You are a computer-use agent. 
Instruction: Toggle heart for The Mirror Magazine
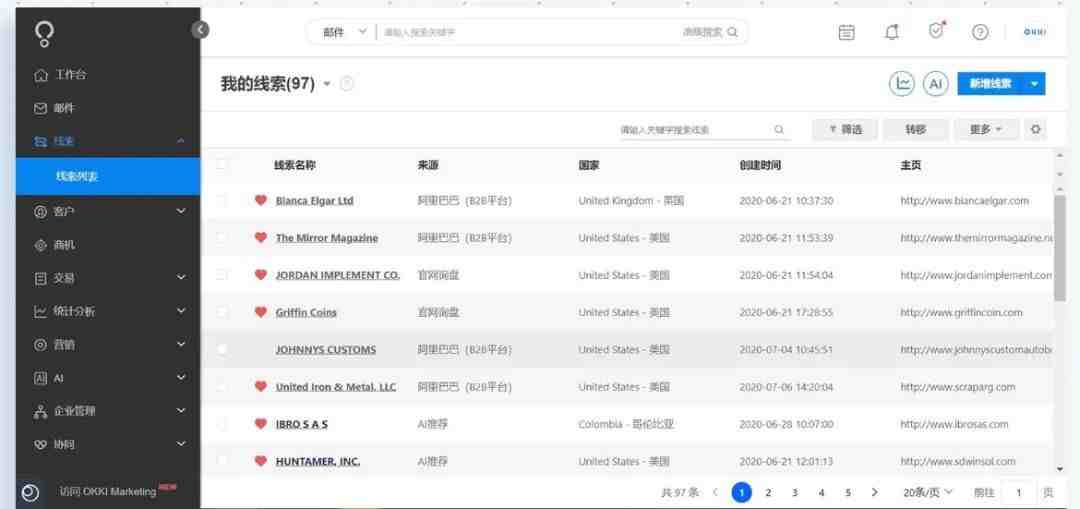click(260, 238)
